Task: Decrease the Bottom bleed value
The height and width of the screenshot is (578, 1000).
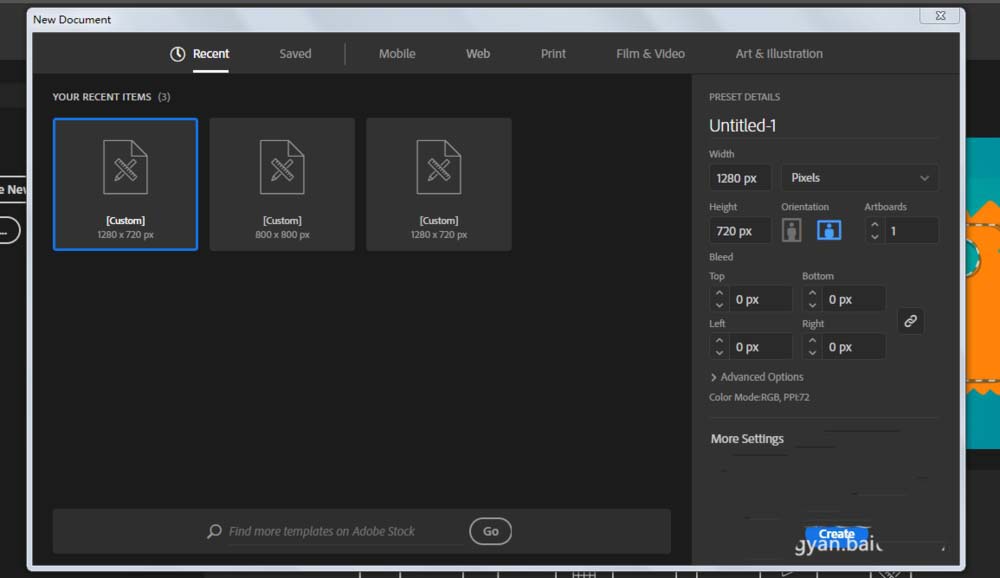Action: coord(812,305)
